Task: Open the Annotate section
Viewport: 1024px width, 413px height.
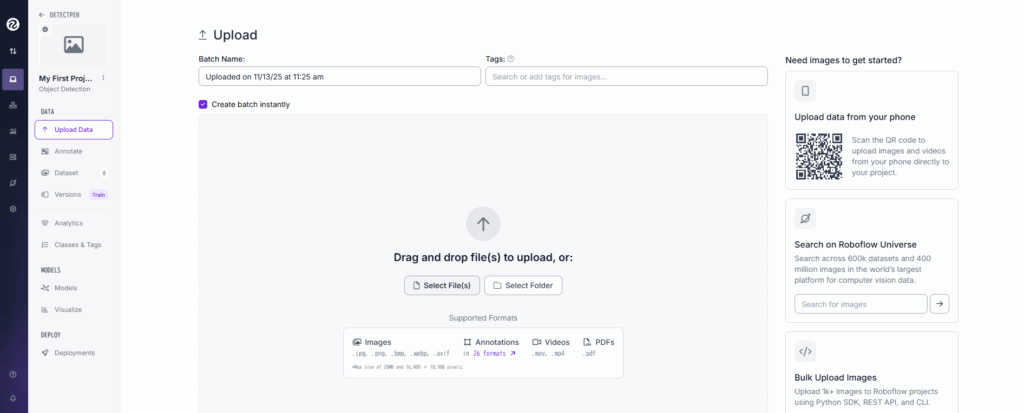Action: click(68, 151)
